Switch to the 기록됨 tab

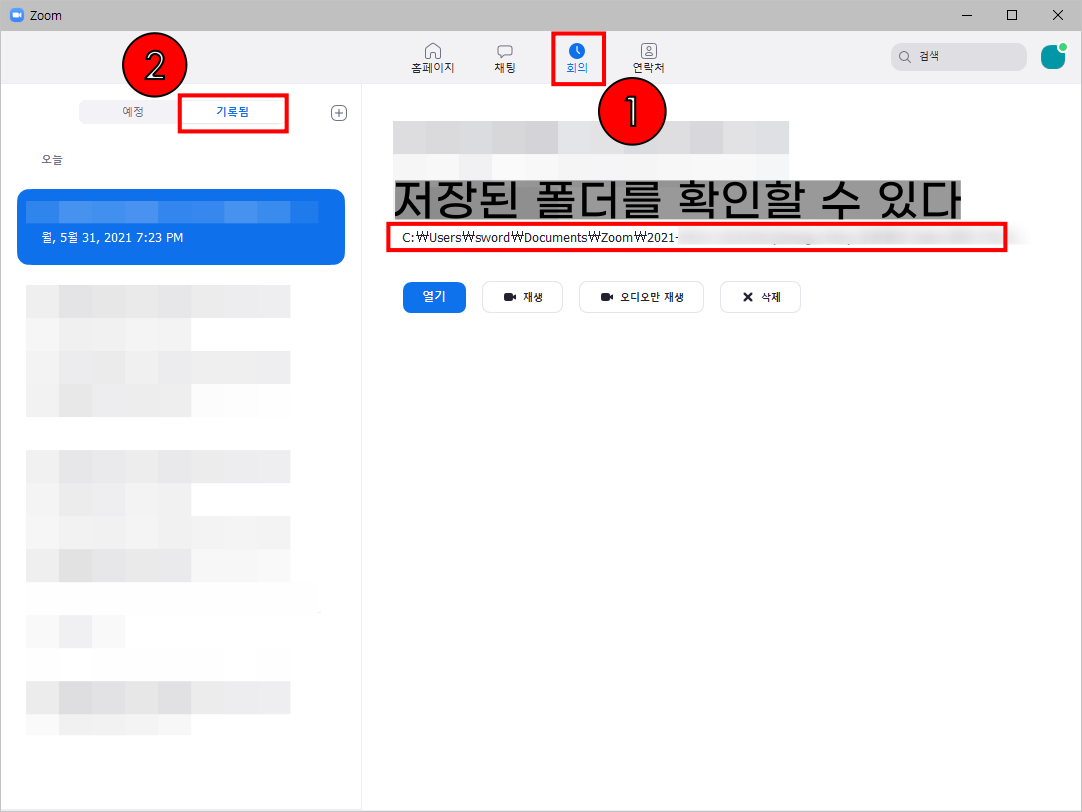232,112
